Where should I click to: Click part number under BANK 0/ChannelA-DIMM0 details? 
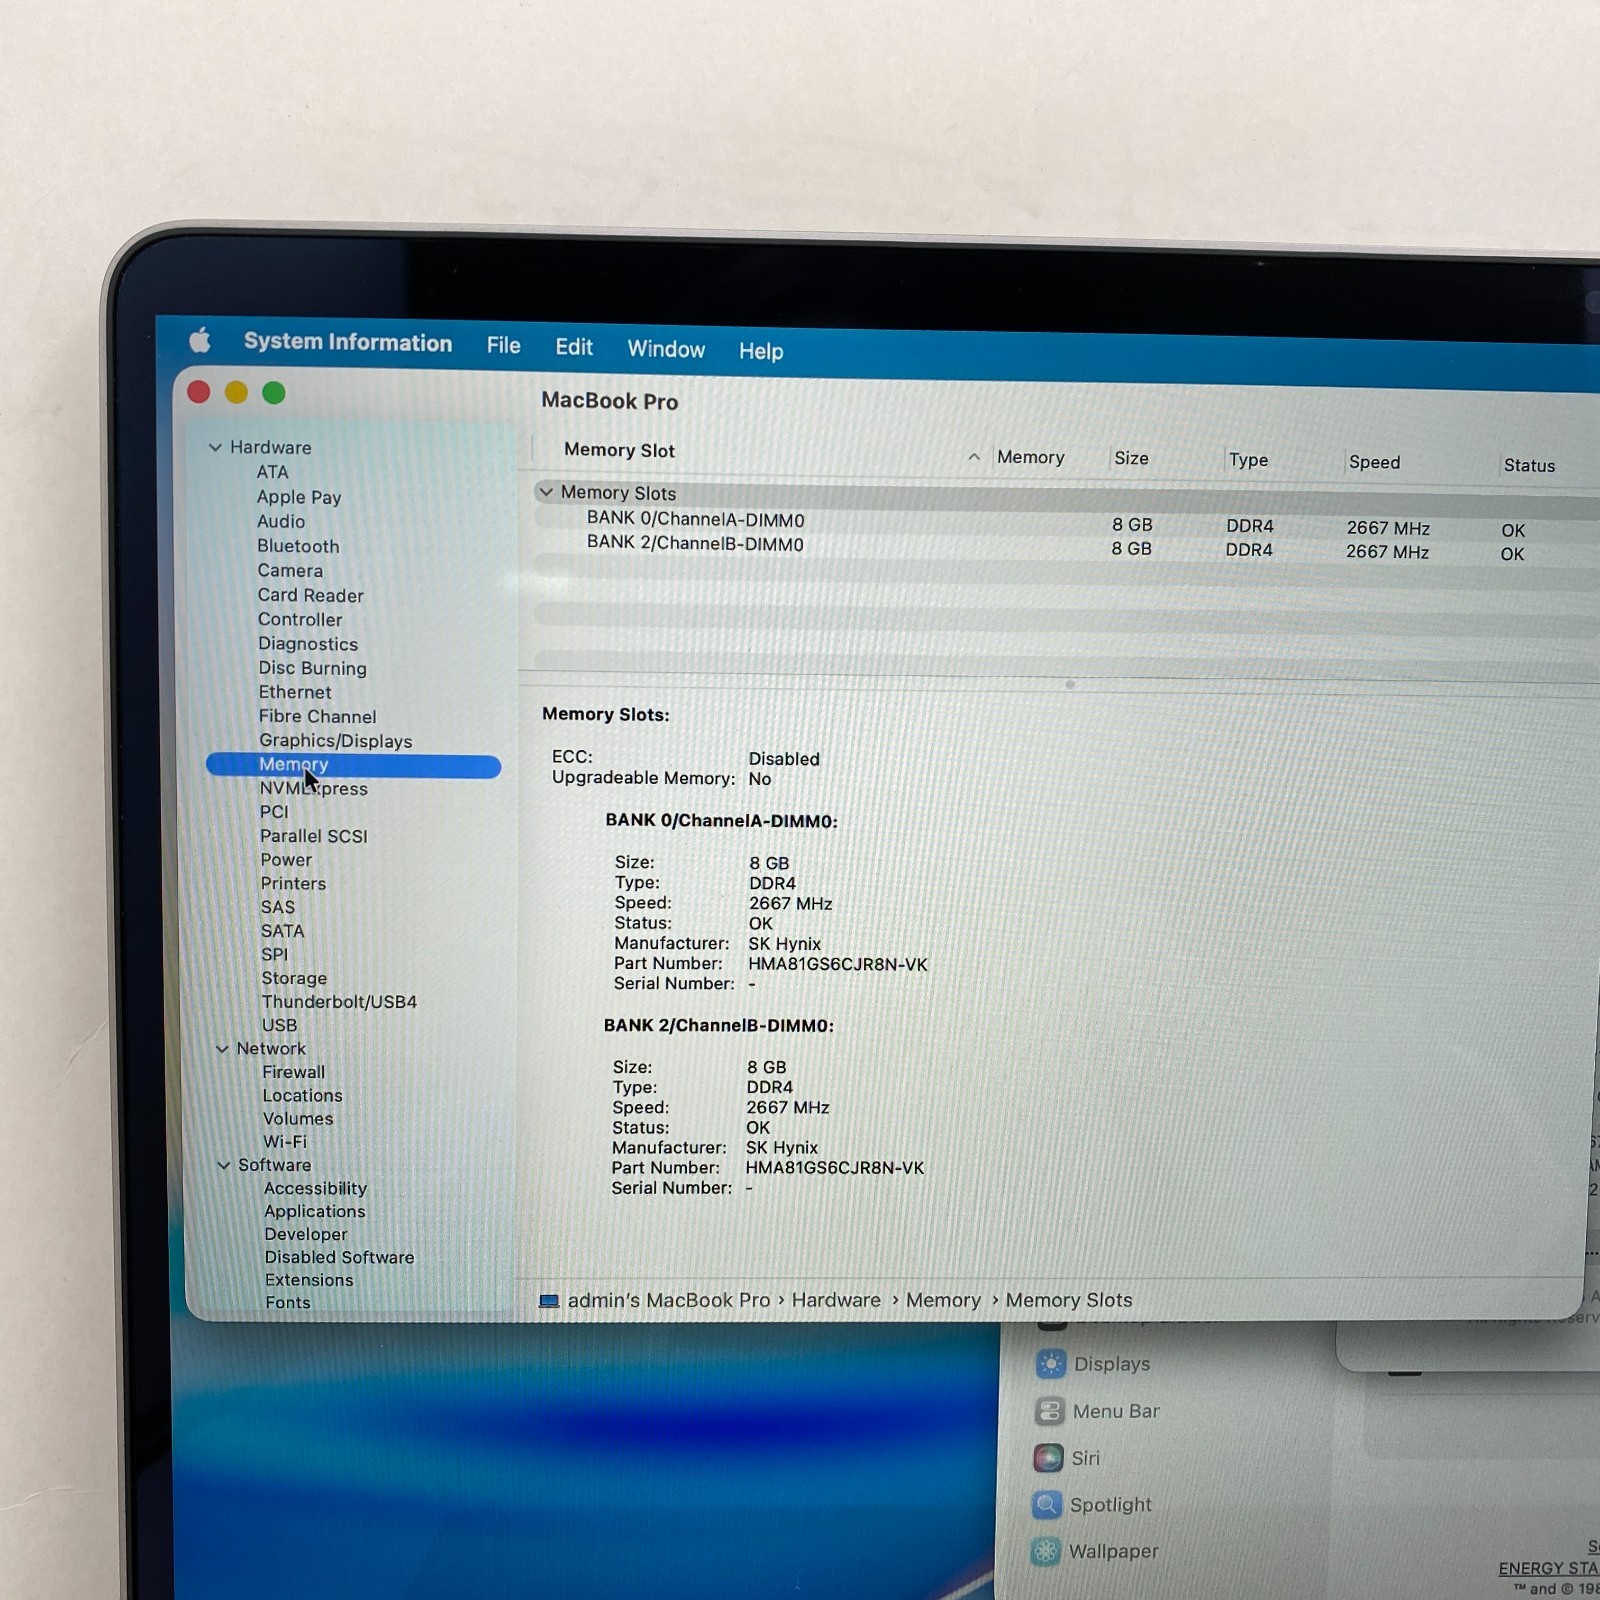click(x=838, y=964)
